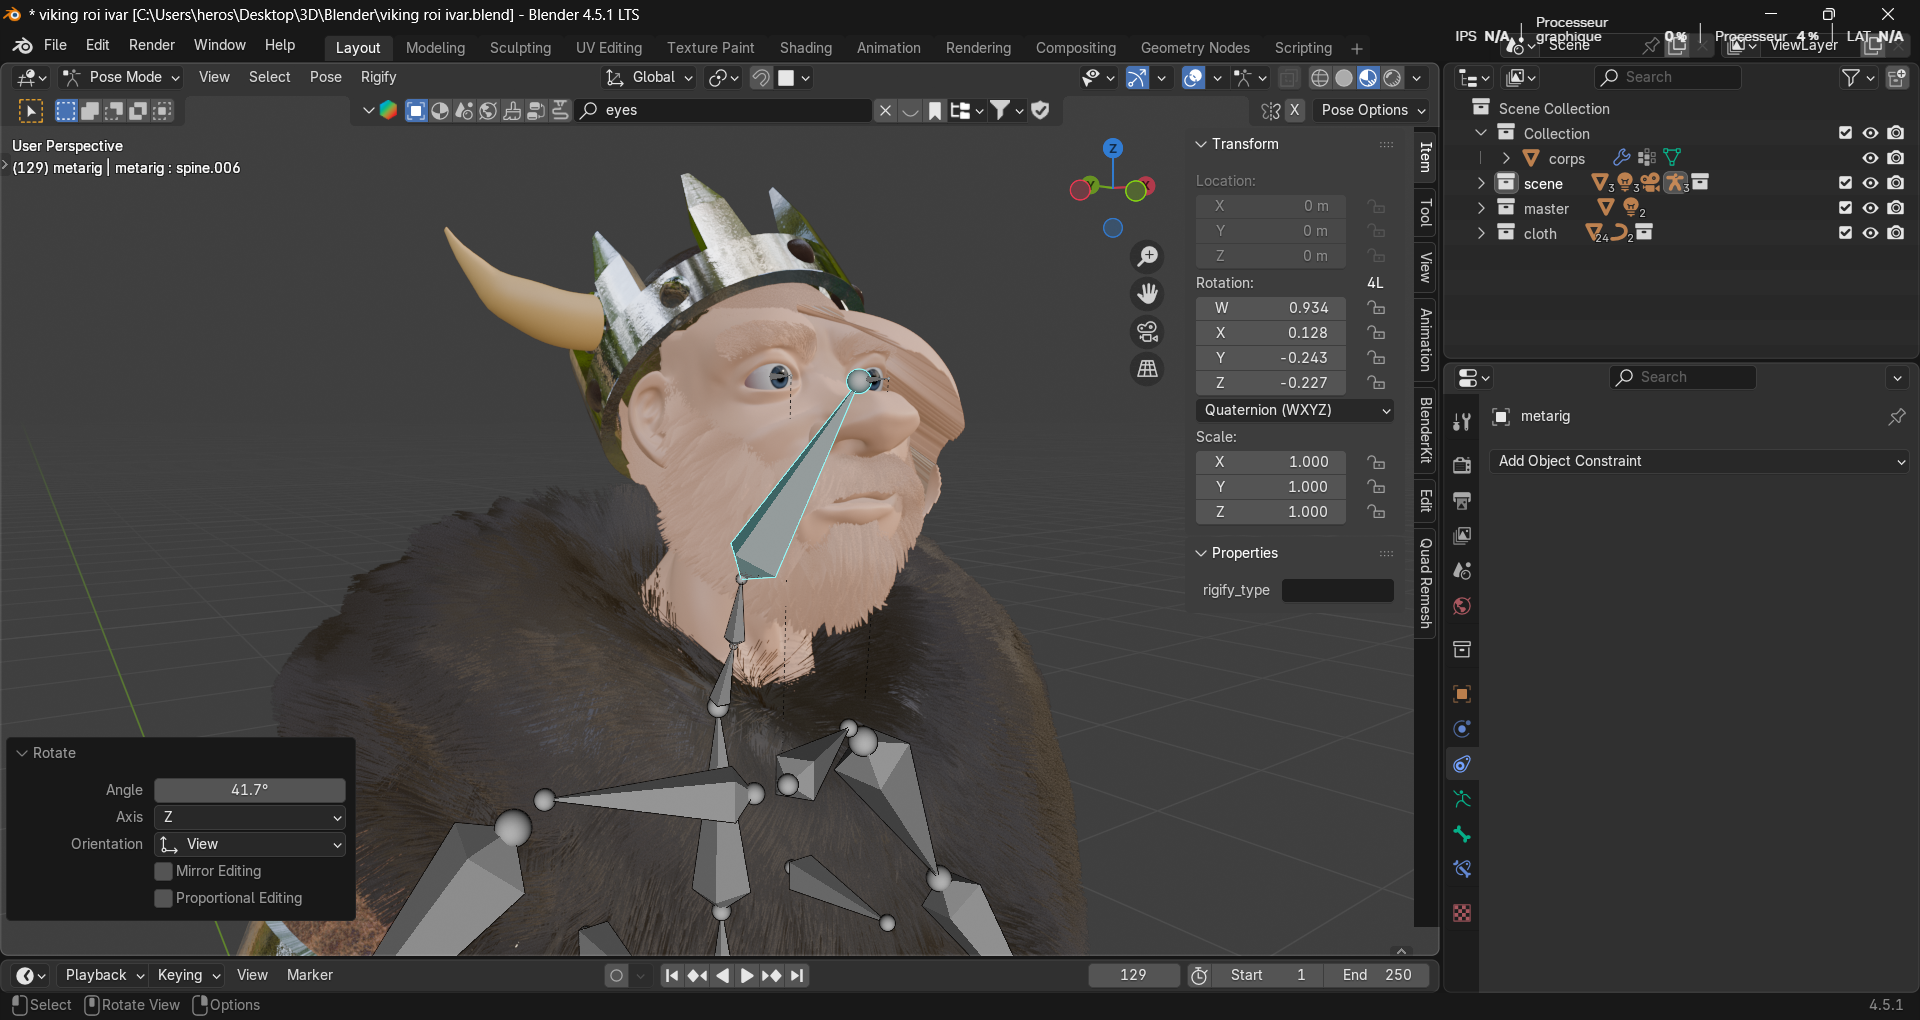
Task: Click the Angle value slider field
Action: pos(249,790)
